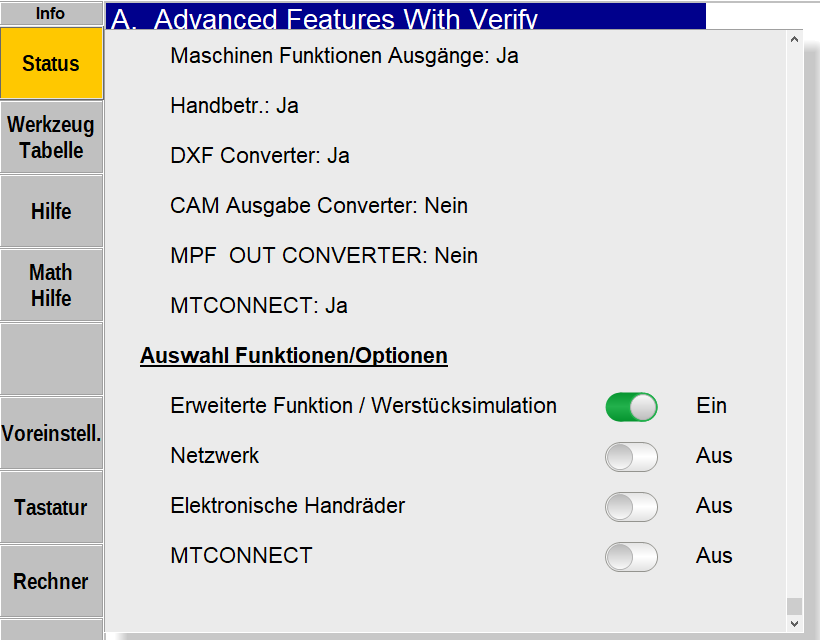This screenshot has height=640, width=820.
Task: Click the Ein label beside Erweiterte Funktion
Action: click(x=711, y=406)
